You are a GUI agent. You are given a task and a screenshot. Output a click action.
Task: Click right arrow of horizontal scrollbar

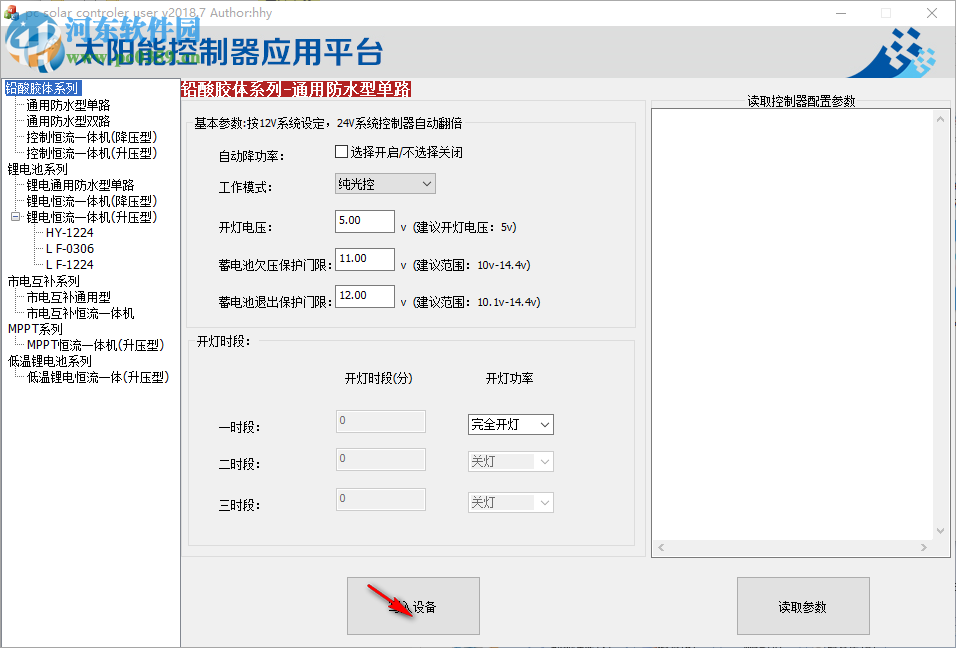pyautogui.click(x=924, y=547)
